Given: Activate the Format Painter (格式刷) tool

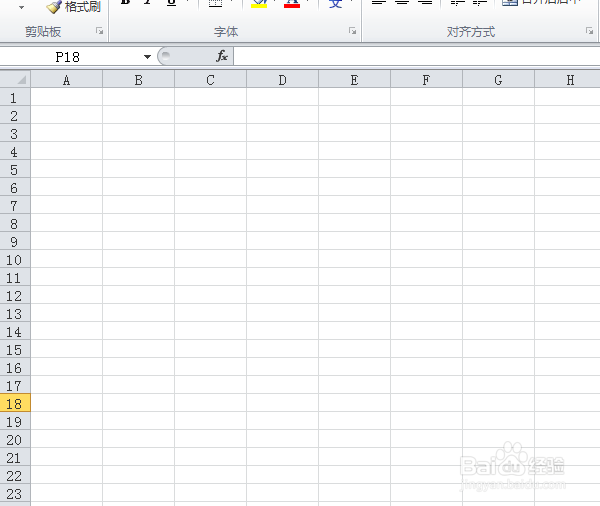Looking at the screenshot, I should pyautogui.click(x=73, y=7).
